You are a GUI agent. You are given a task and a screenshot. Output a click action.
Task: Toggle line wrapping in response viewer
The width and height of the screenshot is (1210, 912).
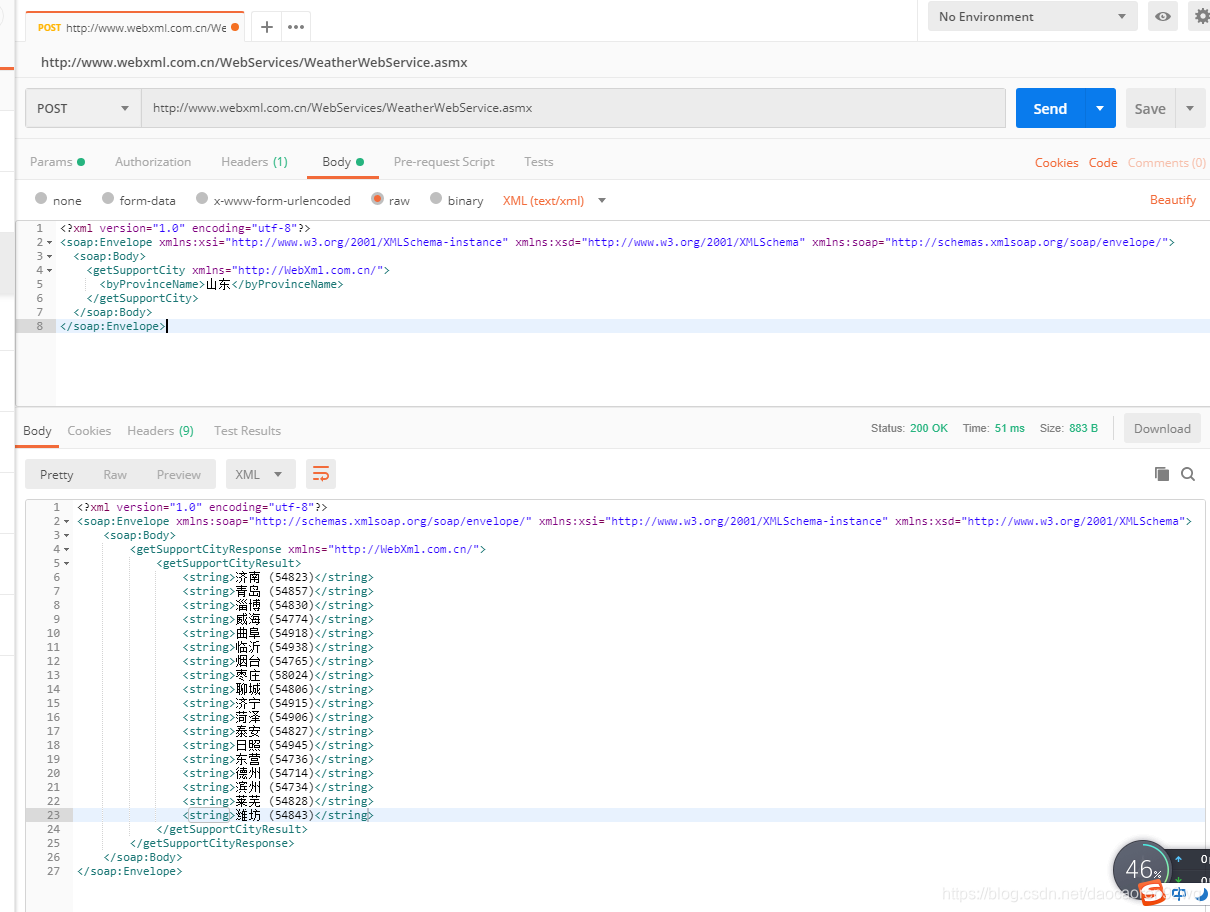[320, 474]
